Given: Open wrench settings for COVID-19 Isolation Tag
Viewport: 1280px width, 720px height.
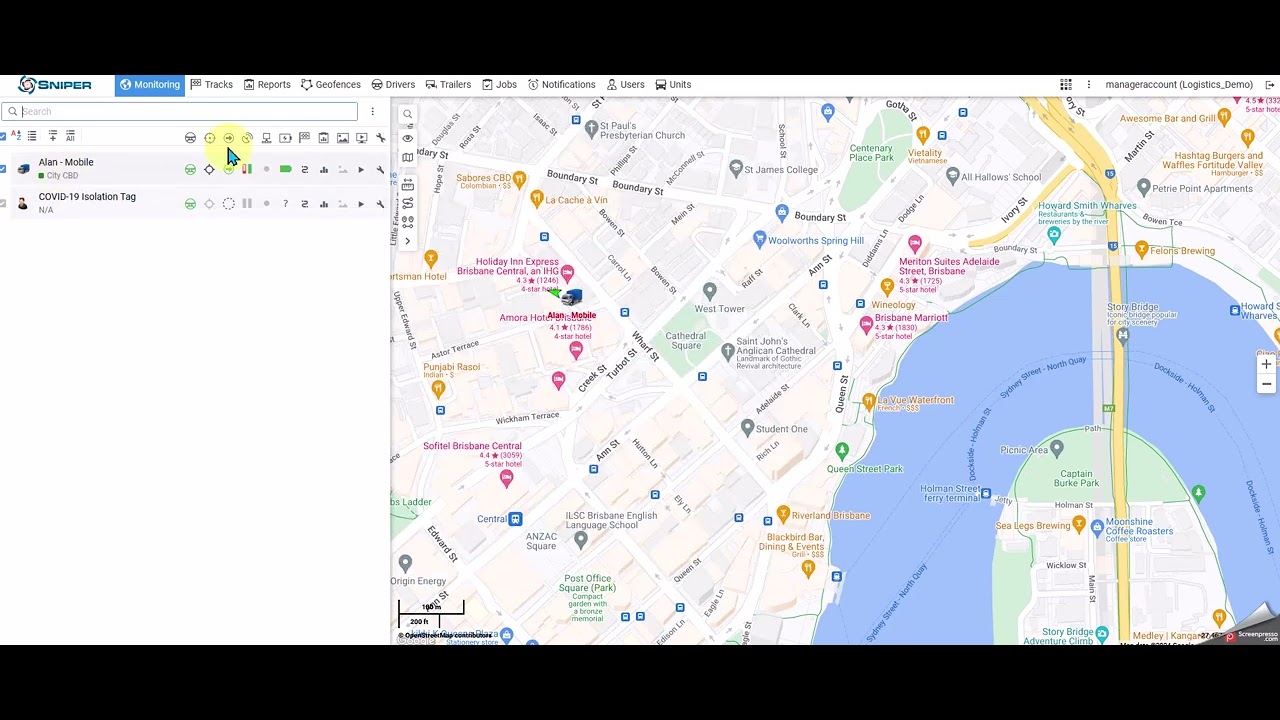Looking at the screenshot, I should 380,204.
